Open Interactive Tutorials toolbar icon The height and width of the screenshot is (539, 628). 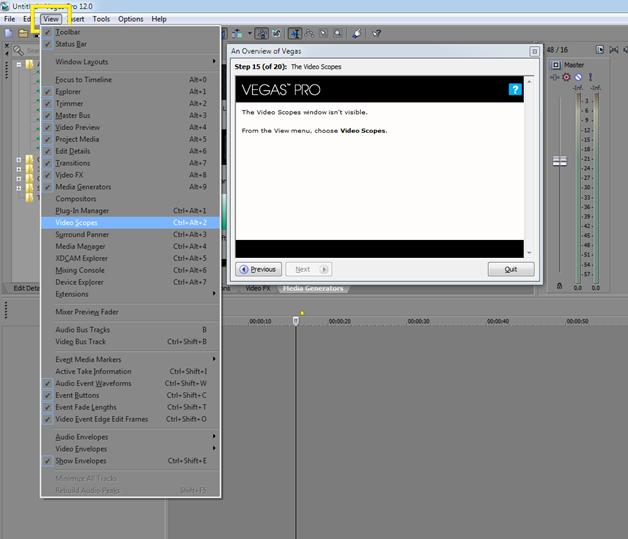pos(356,34)
